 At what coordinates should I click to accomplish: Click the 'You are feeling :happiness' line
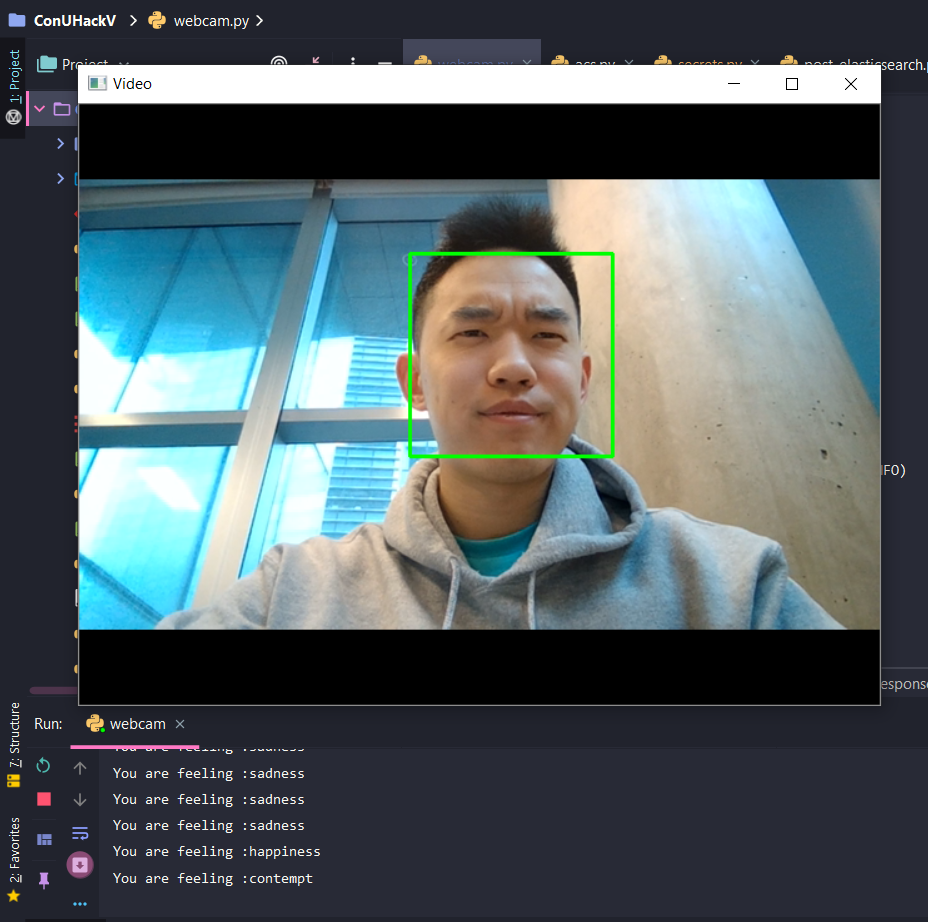tap(217, 852)
